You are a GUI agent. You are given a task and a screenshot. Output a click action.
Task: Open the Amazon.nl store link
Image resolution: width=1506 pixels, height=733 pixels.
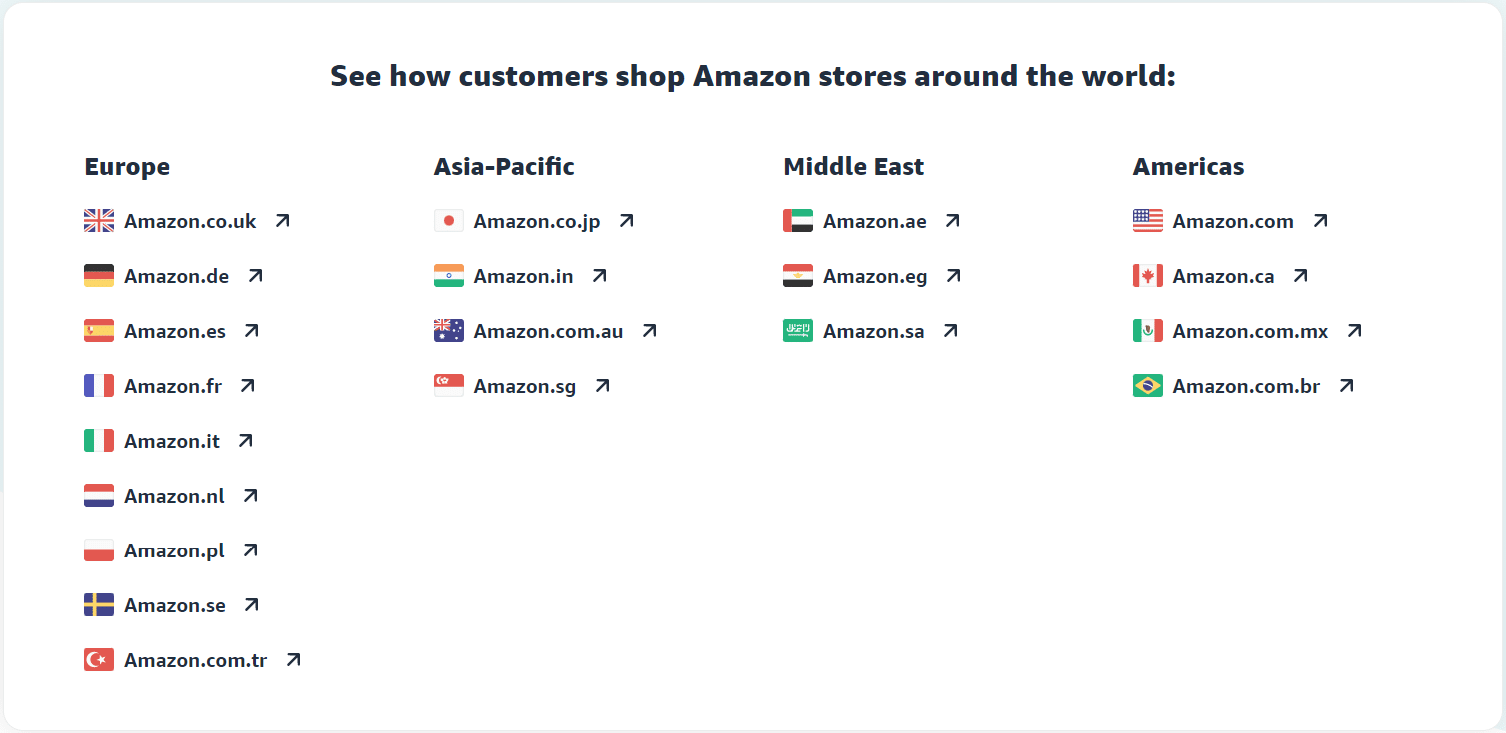tap(174, 496)
